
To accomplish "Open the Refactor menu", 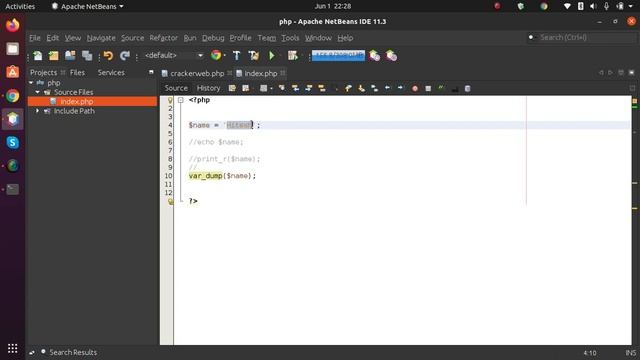I will click(163, 38).
